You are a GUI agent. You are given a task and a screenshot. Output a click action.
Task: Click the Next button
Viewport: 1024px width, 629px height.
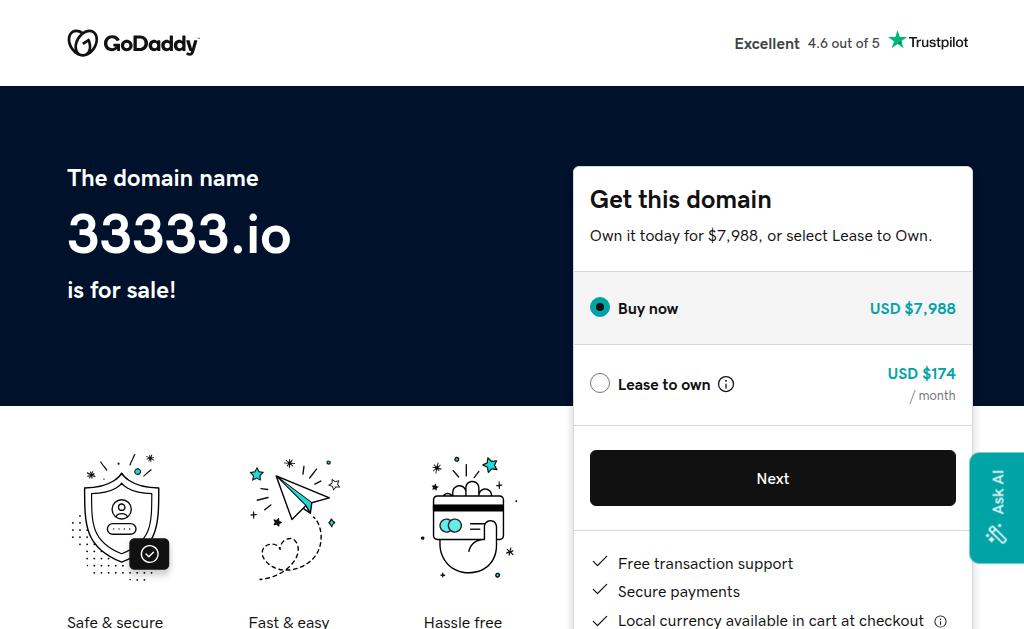tap(773, 478)
